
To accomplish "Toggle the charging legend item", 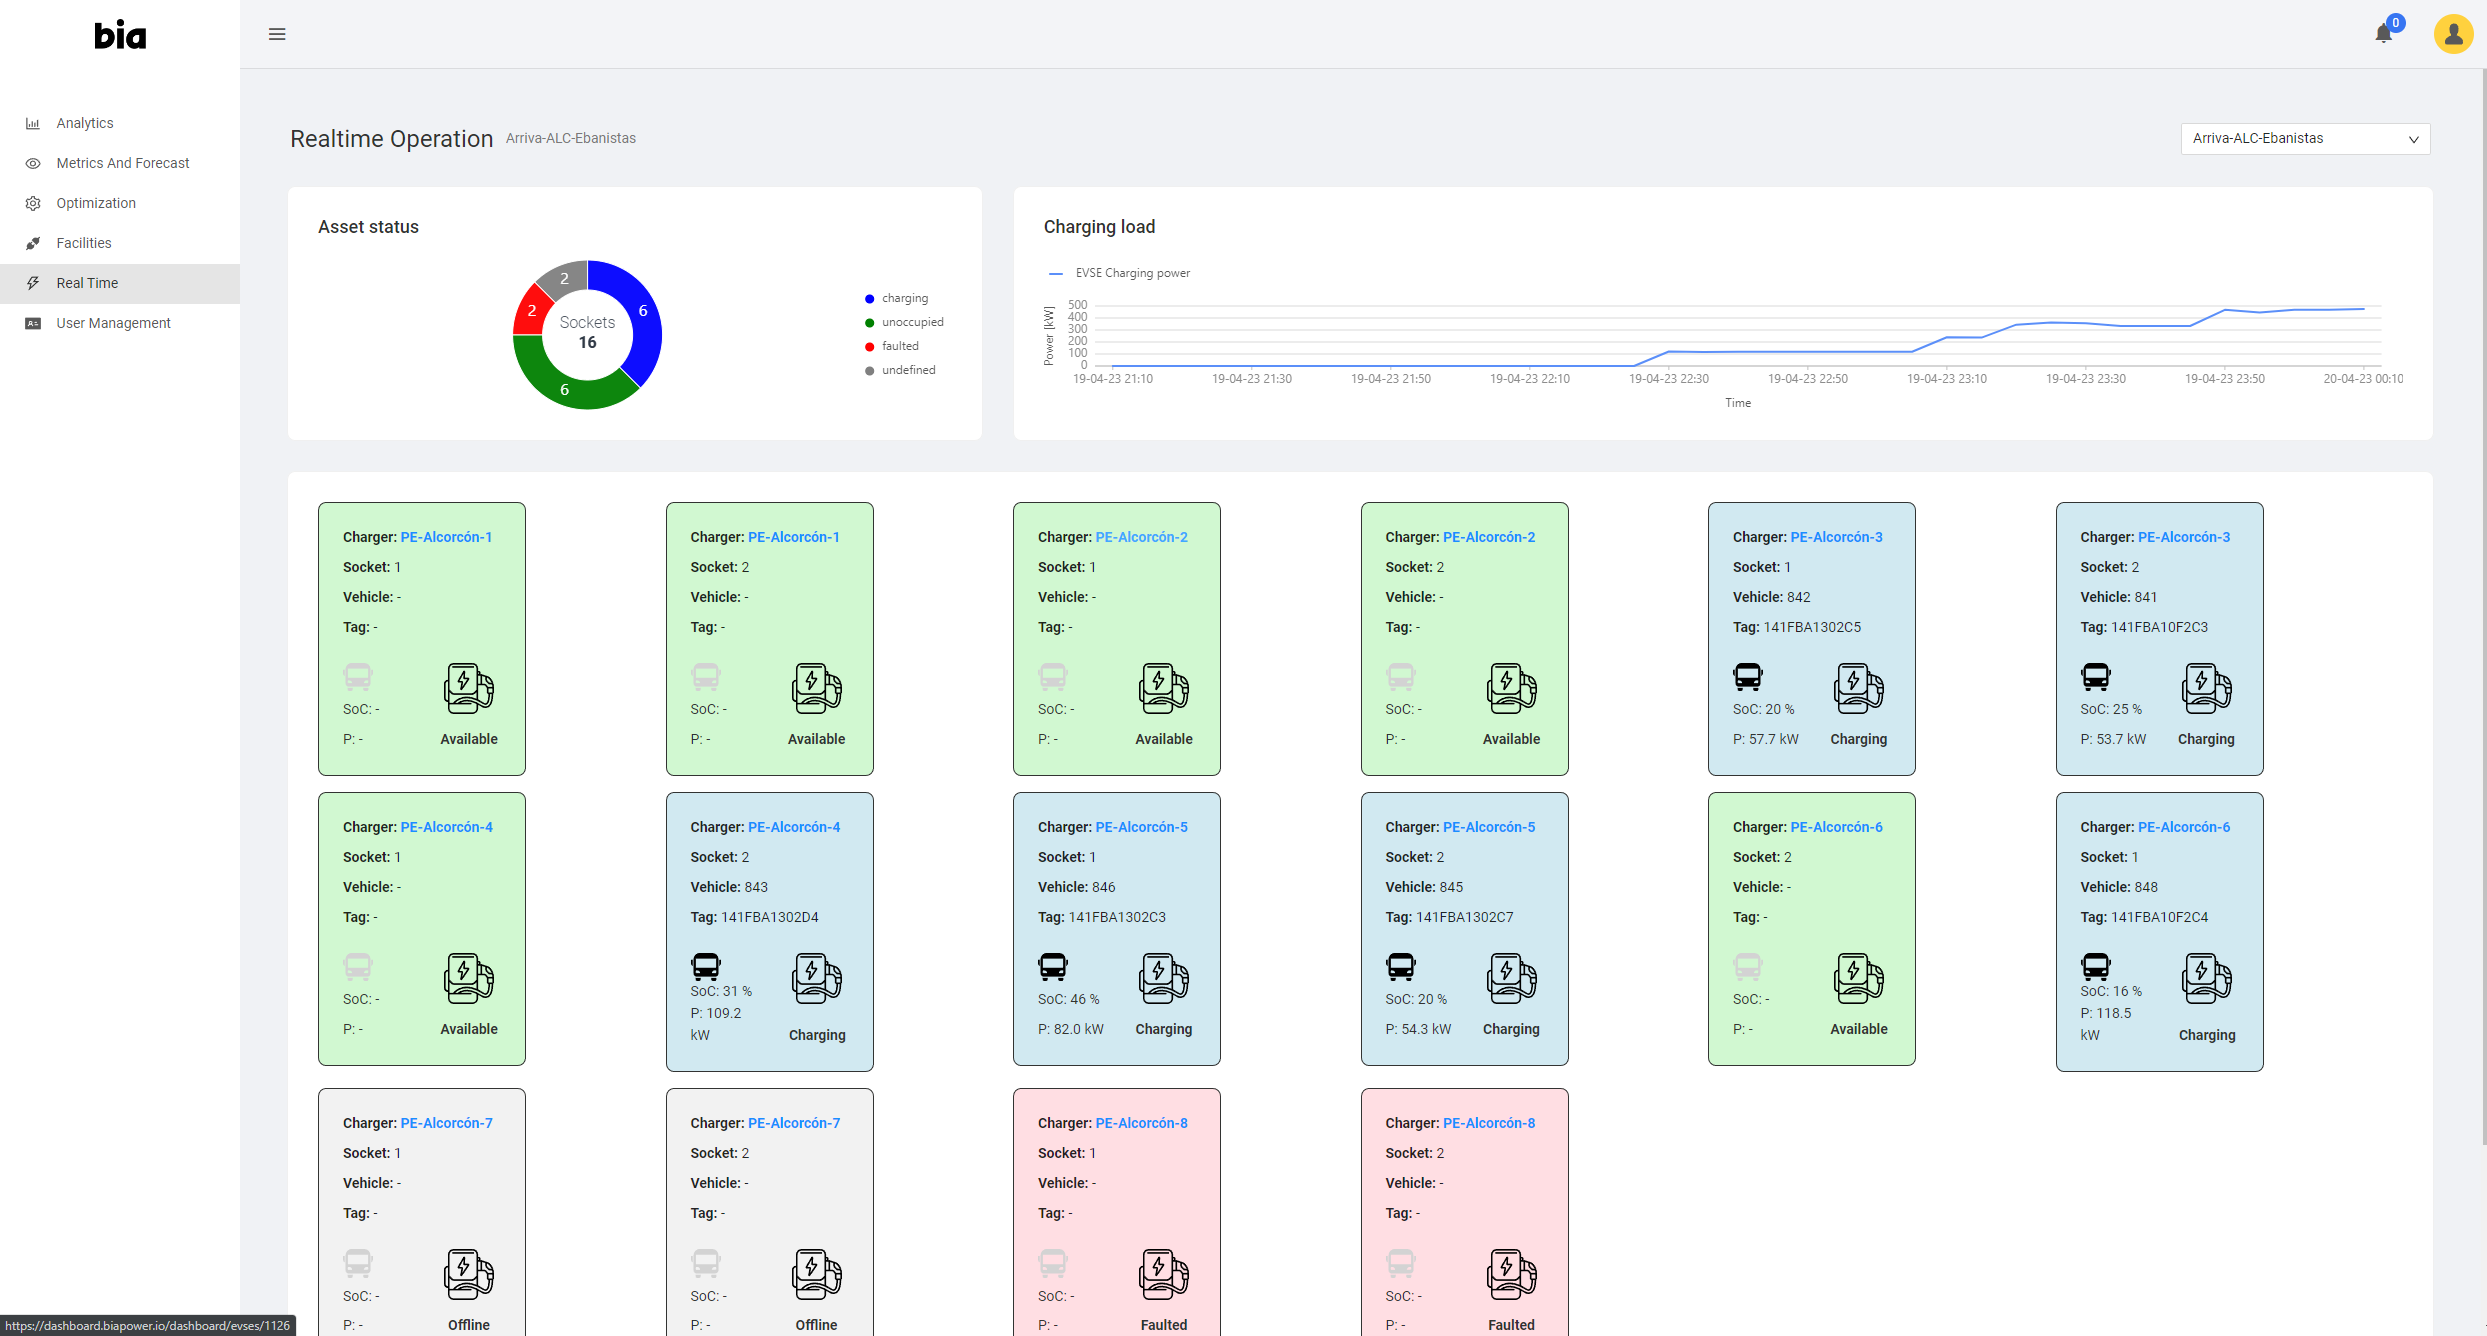I will point(904,298).
